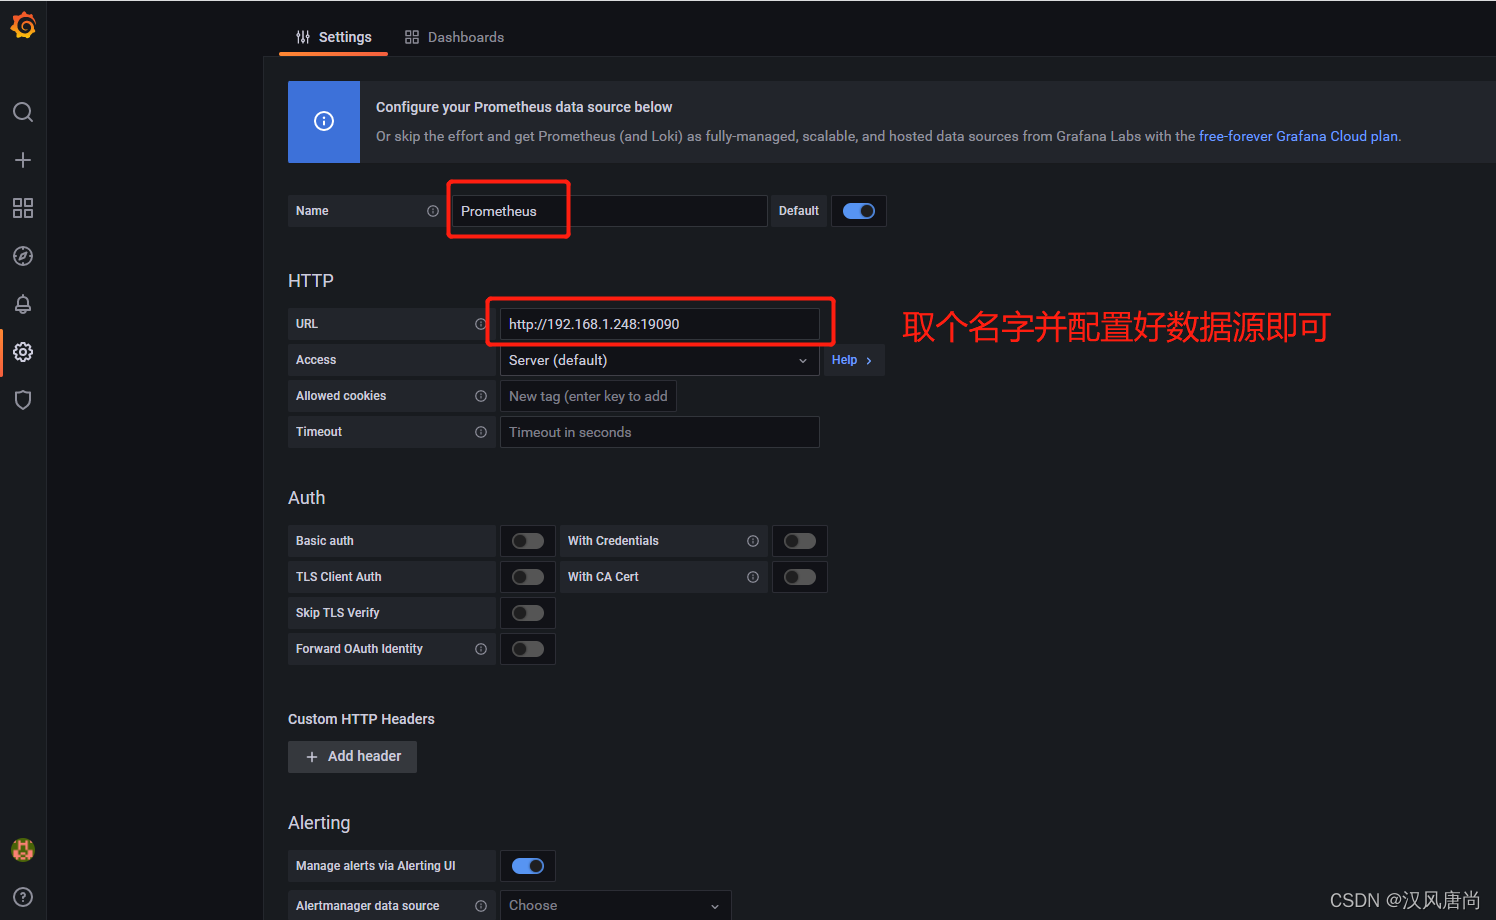Open the Dashboards grid icon in sidebar
The height and width of the screenshot is (920, 1496).
[23, 208]
